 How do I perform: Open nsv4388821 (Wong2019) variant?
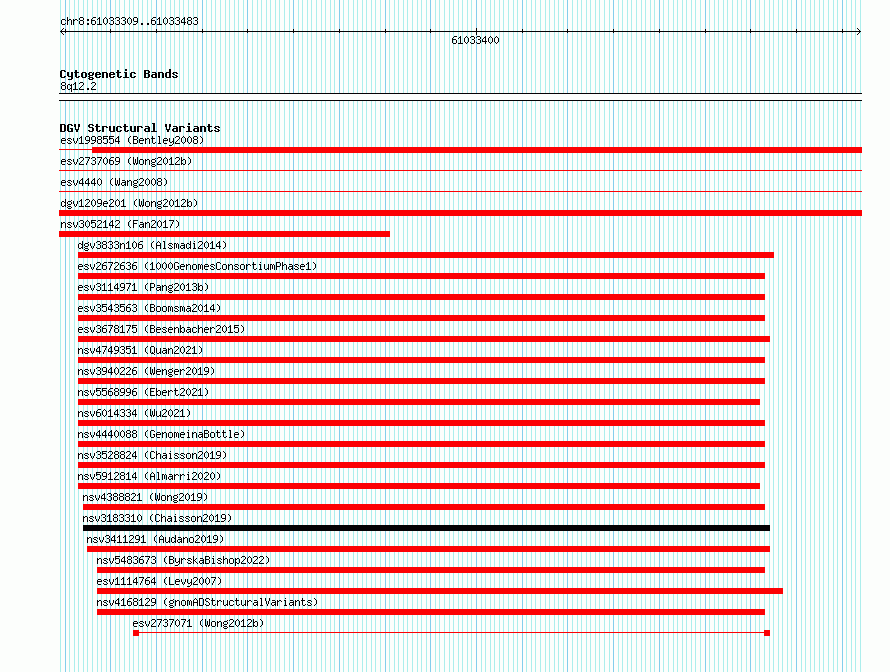[x=145, y=497]
